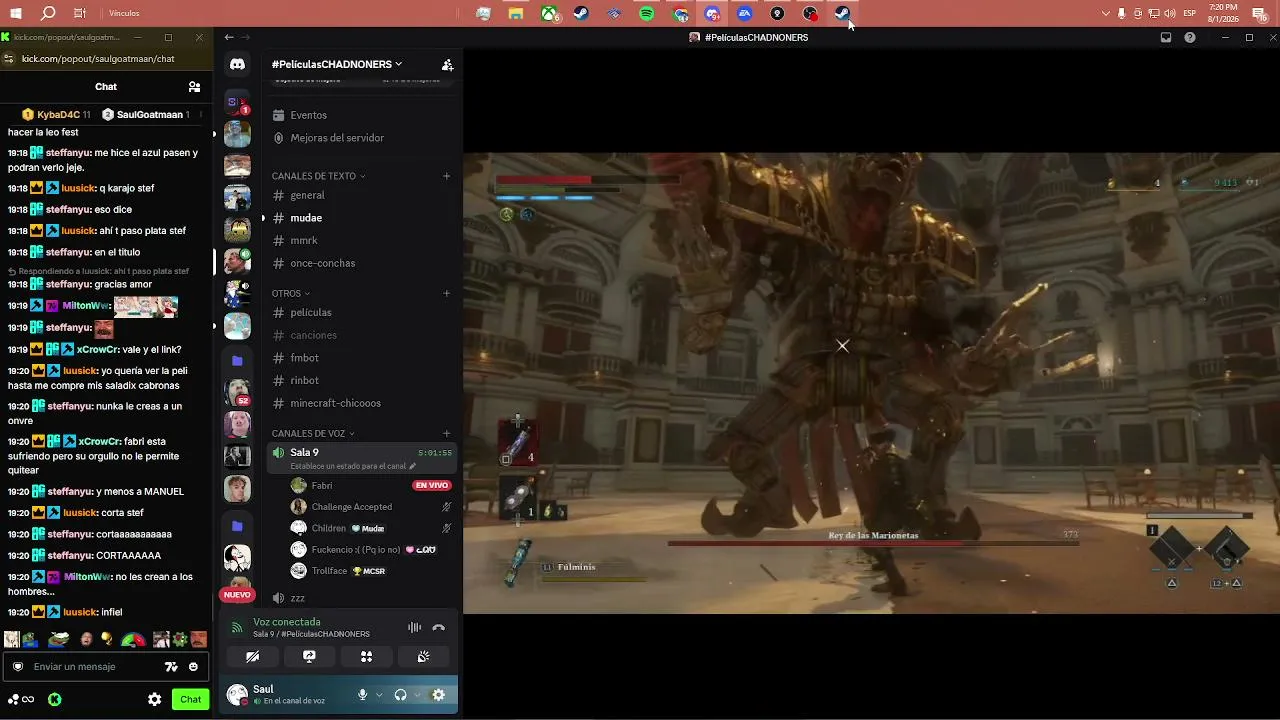Go back in Discord navigation

(229, 37)
